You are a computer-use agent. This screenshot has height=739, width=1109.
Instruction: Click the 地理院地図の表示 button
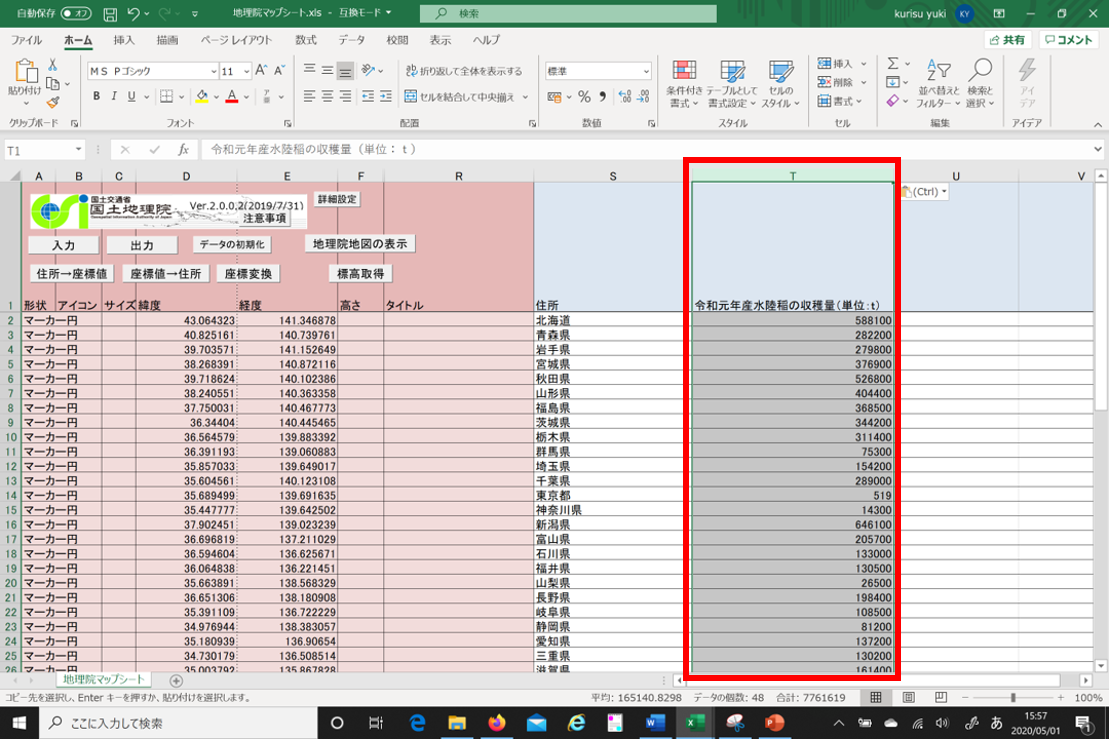pos(360,244)
